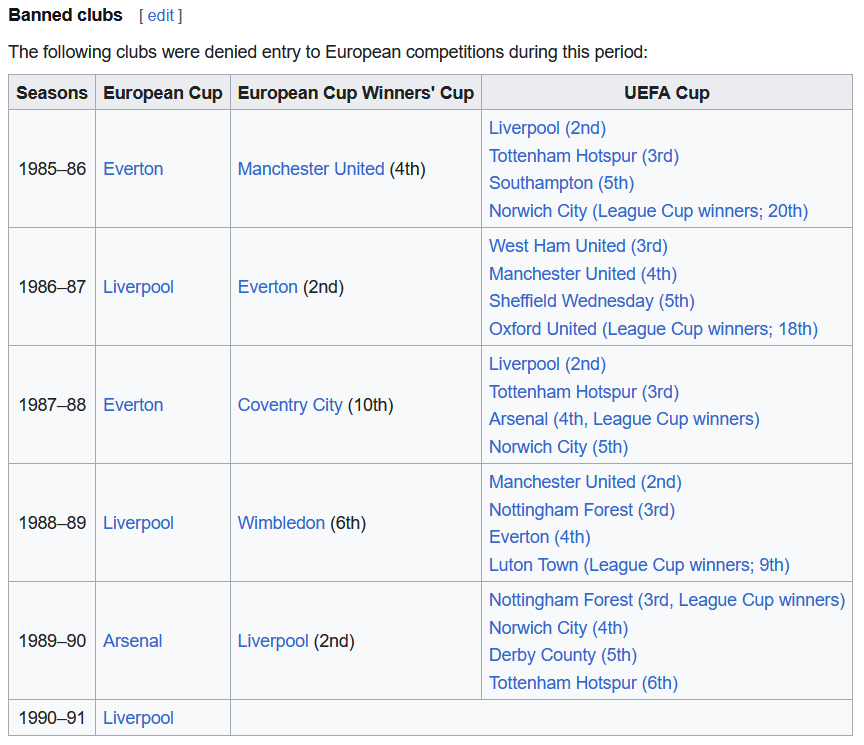Click Manchester United (2nd) in the 1988–89 row
Viewport: 864px width, 745px height.
(x=585, y=482)
